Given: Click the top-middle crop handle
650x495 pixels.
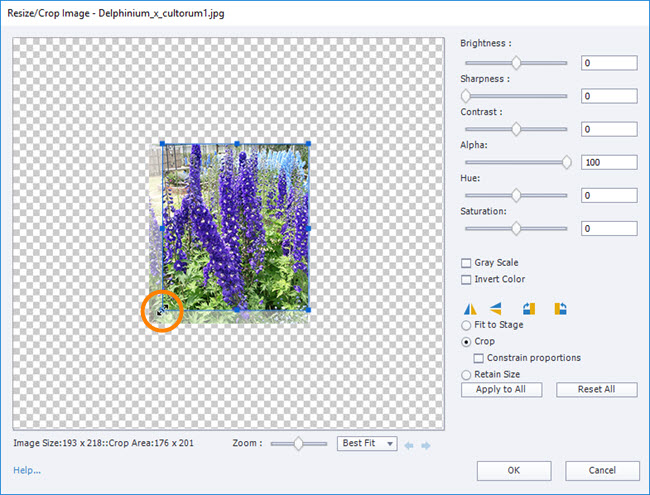Looking at the screenshot, I should pyautogui.click(x=237, y=144).
